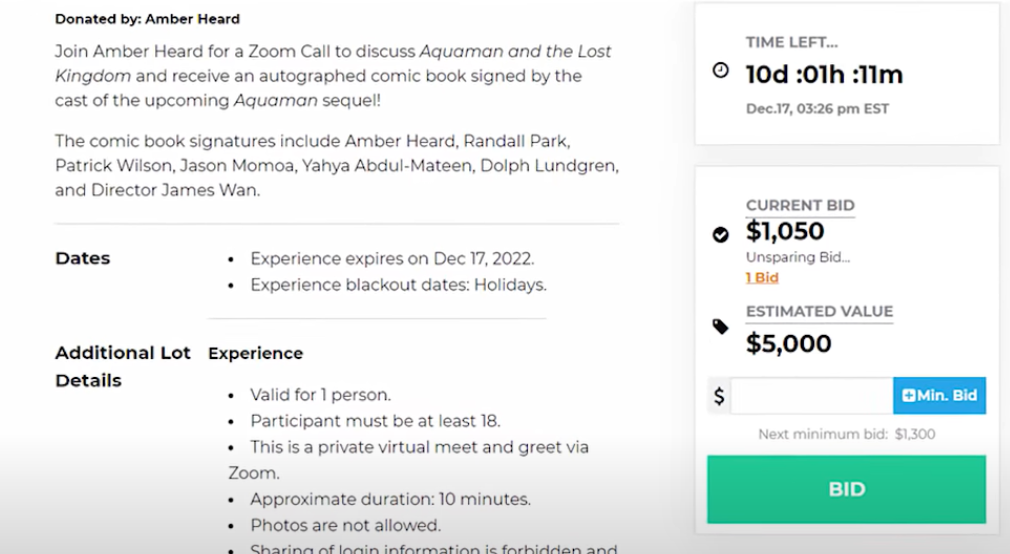Click the clock icon beside Time Left
1010x554 pixels.
pos(721,70)
